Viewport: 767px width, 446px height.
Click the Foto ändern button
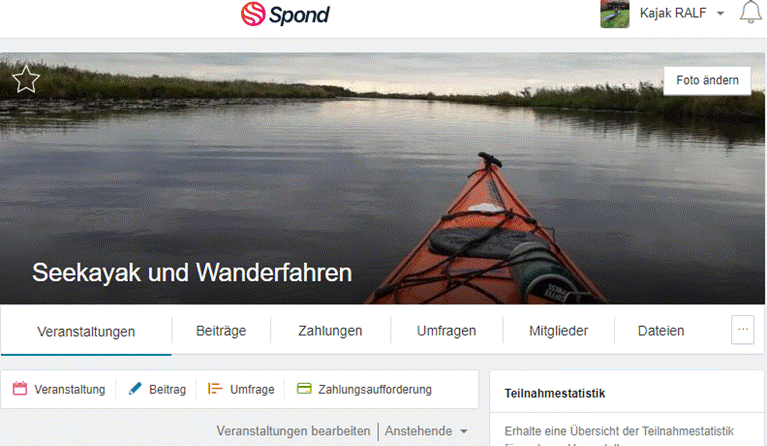point(707,81)
